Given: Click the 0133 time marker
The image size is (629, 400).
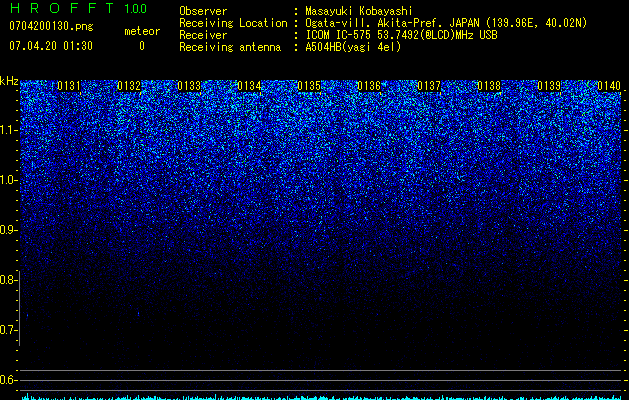Looking at the screenshot, I should coord(189,86).
